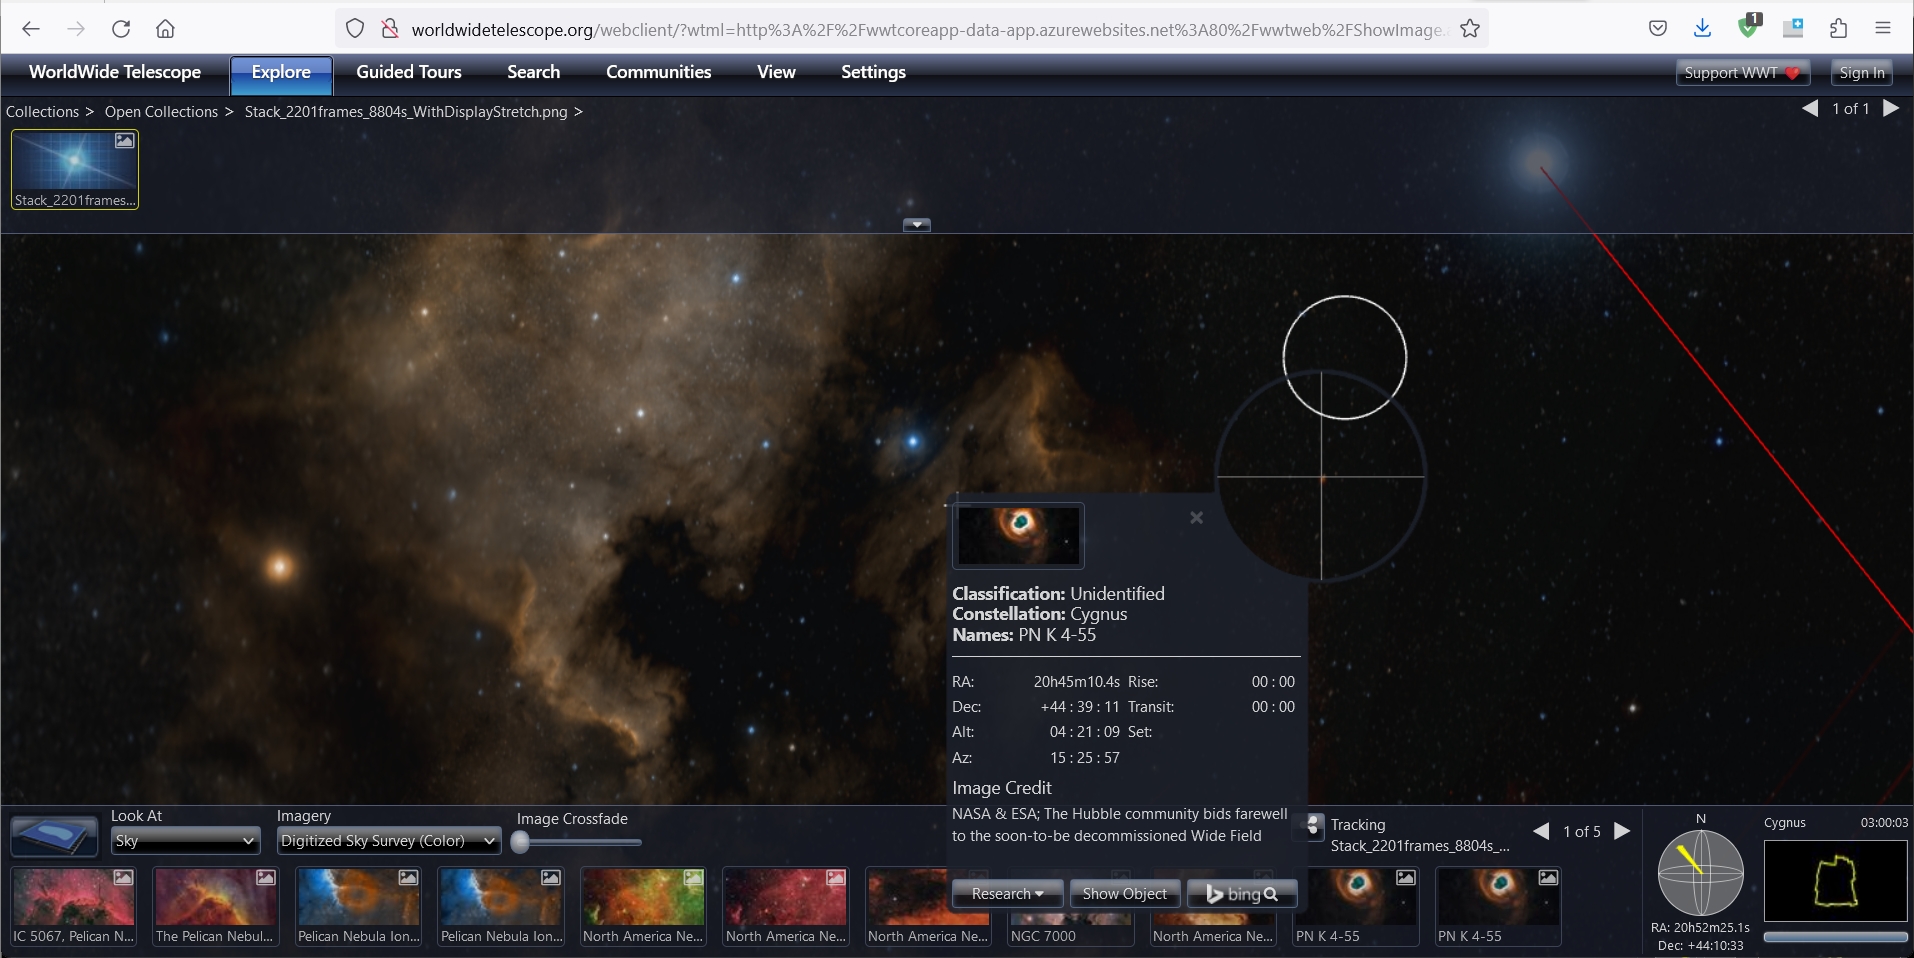Open the Look At dropdown set to Sky
The height and width of the screenshot is (958, 1914).
[x=185, y=841]
